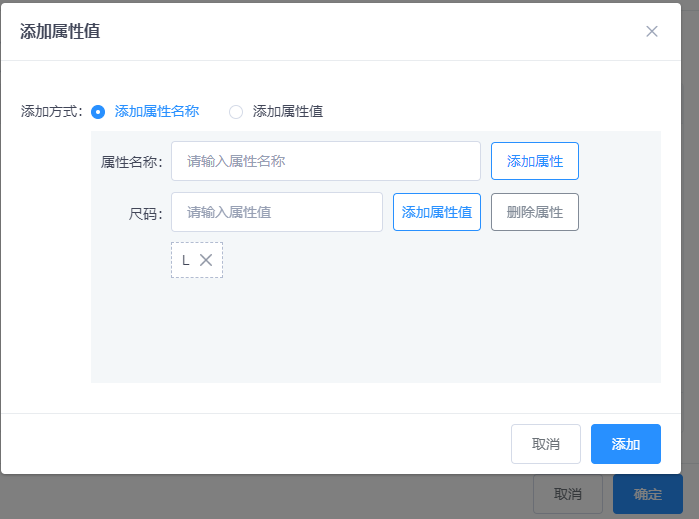The height and width of the screenshot is (519, 699).
Task: Click the 属性名称: field label
Action: pos(131,162)
